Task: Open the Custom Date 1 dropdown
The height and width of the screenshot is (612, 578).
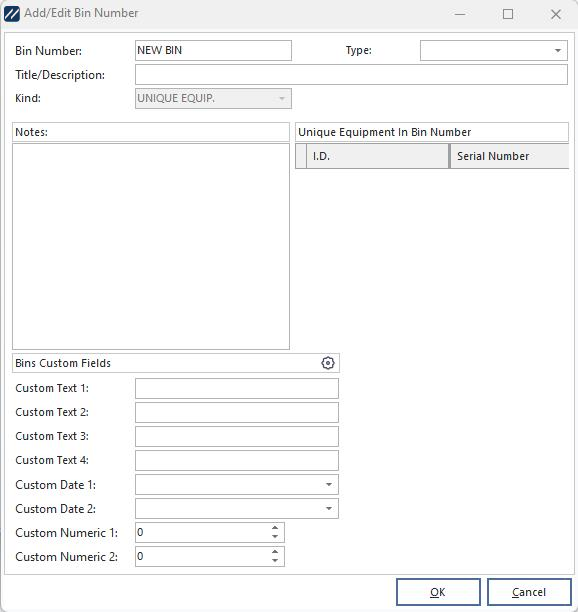Action: (x=329, y=484)
